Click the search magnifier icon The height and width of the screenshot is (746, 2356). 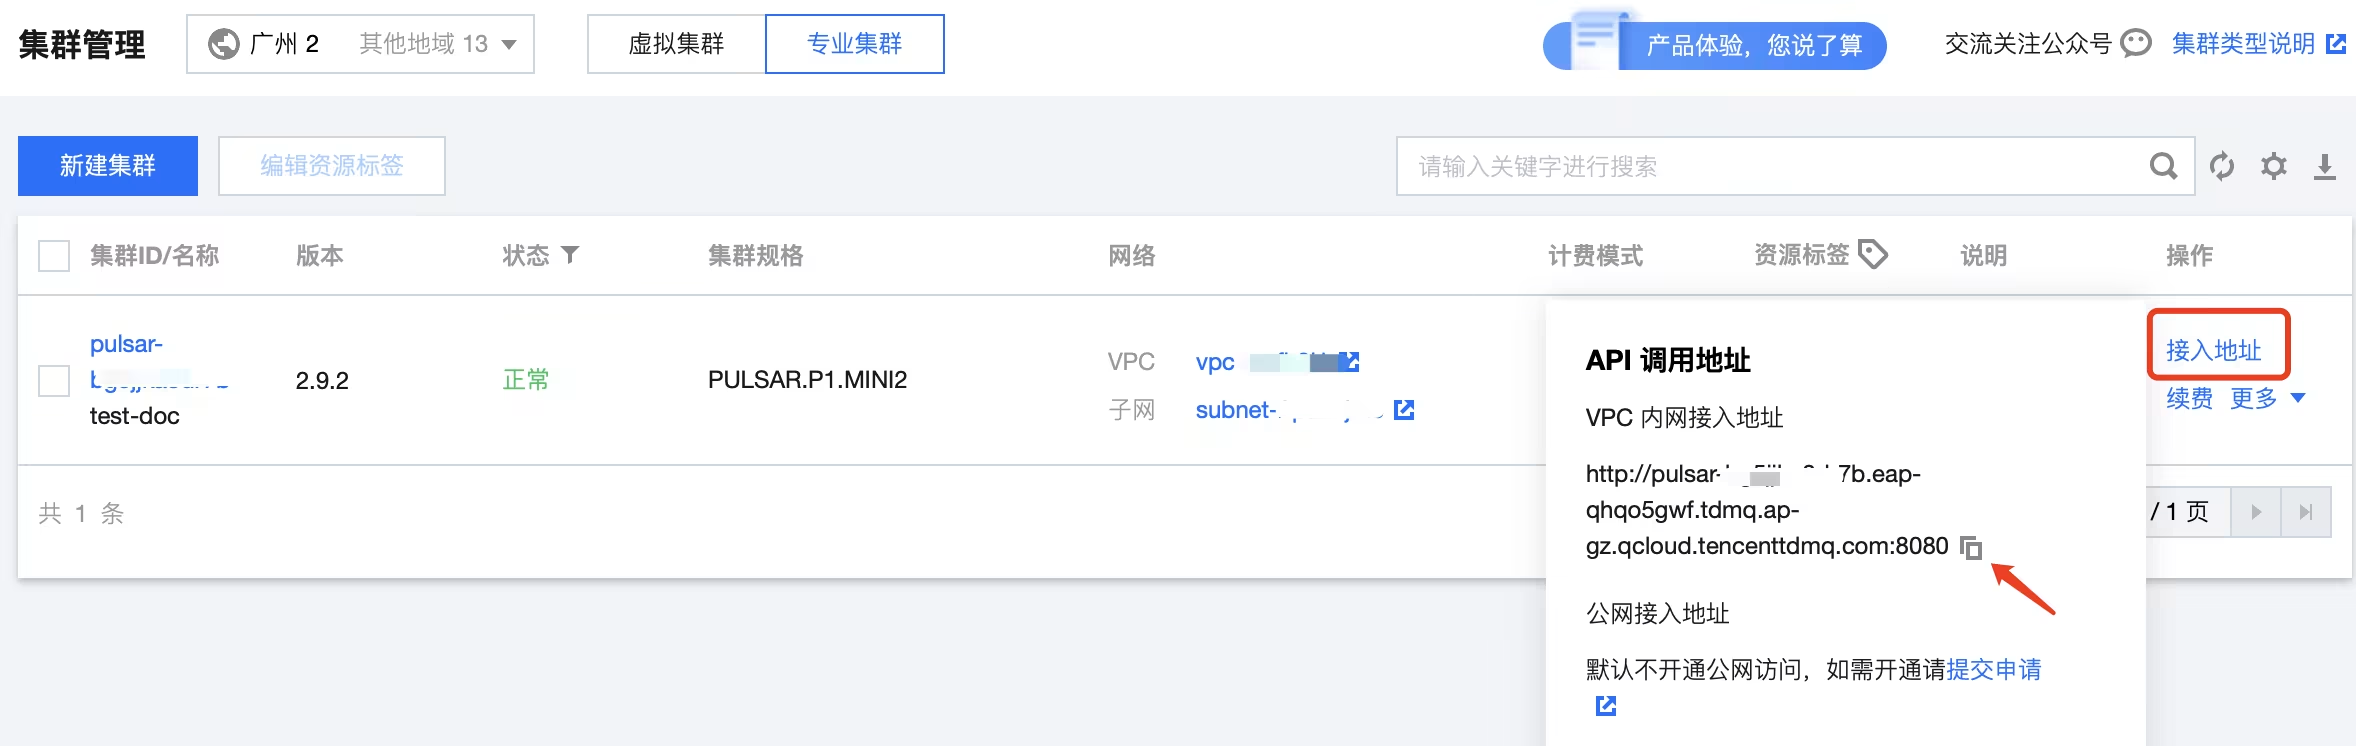tap(2163, 166)
